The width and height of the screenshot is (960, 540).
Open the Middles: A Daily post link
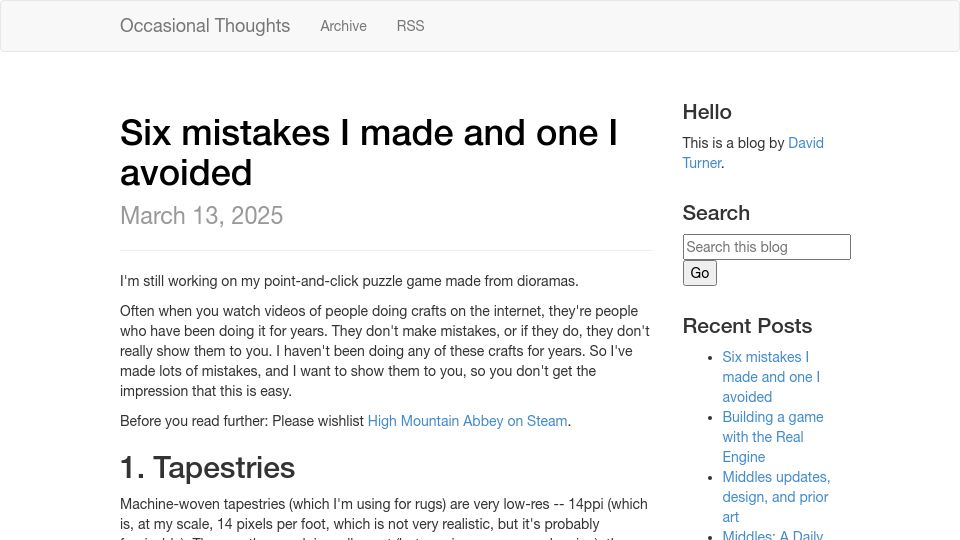coord(773,534)
